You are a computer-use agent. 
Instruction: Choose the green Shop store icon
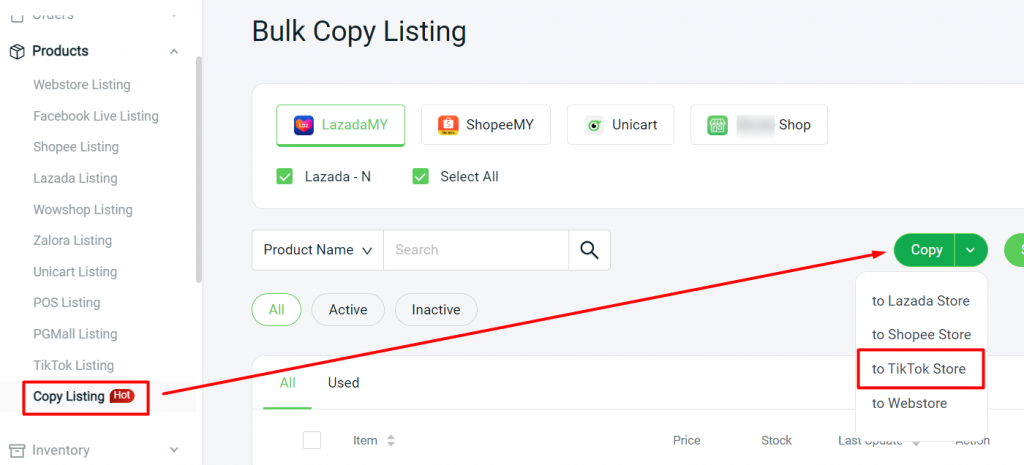717,125
